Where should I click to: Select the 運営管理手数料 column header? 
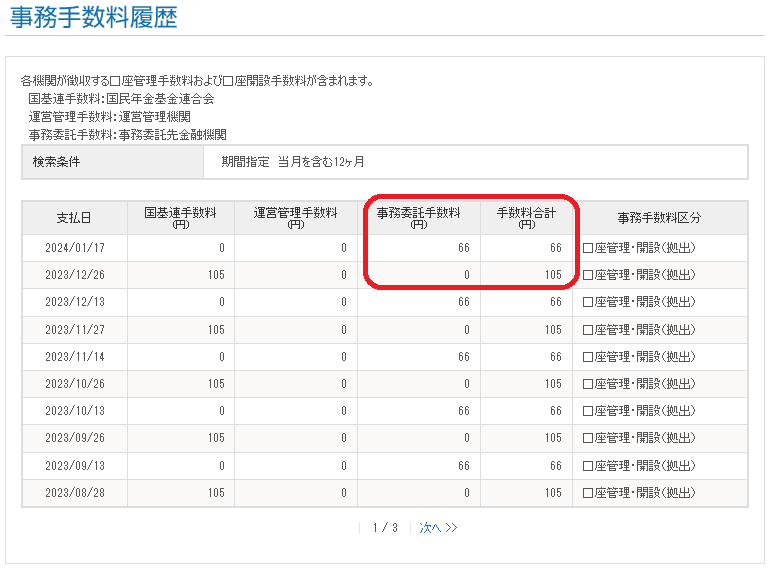coord(296,217)
